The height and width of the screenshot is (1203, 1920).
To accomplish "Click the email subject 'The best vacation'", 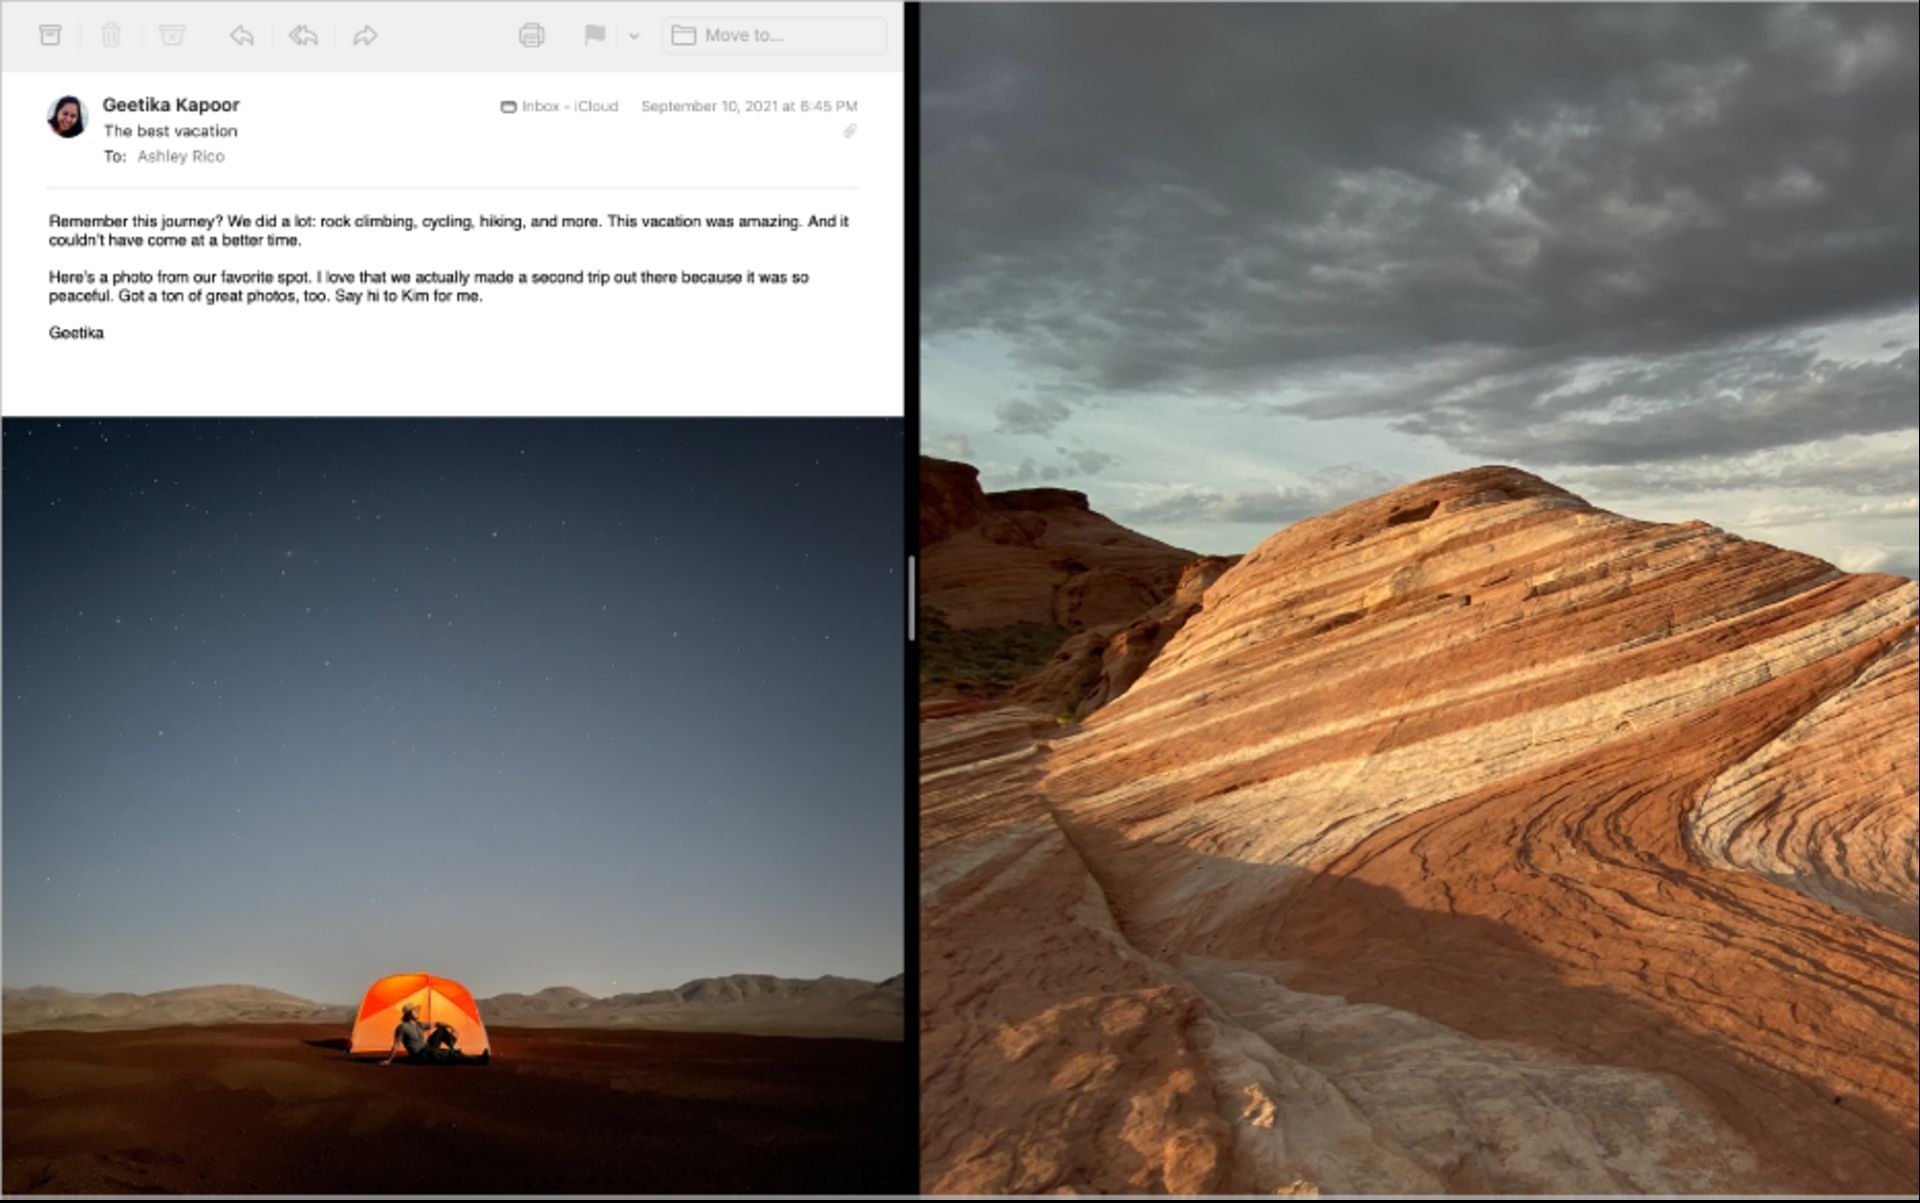I will [170, 129].
